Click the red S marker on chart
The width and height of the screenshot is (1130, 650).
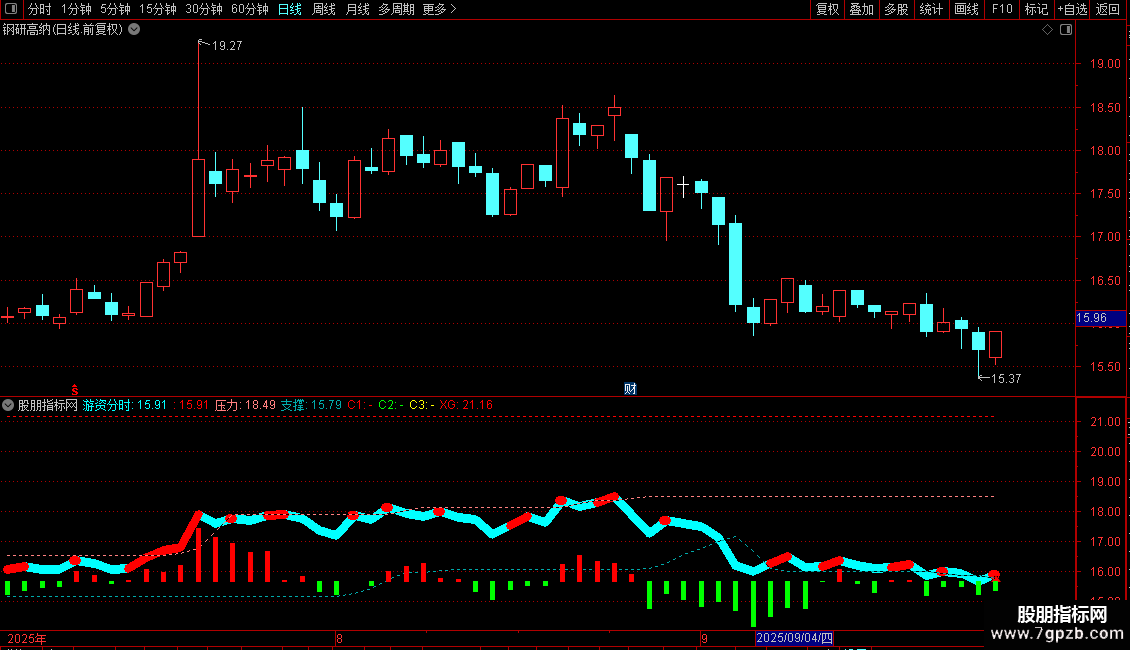click(75, 389)
